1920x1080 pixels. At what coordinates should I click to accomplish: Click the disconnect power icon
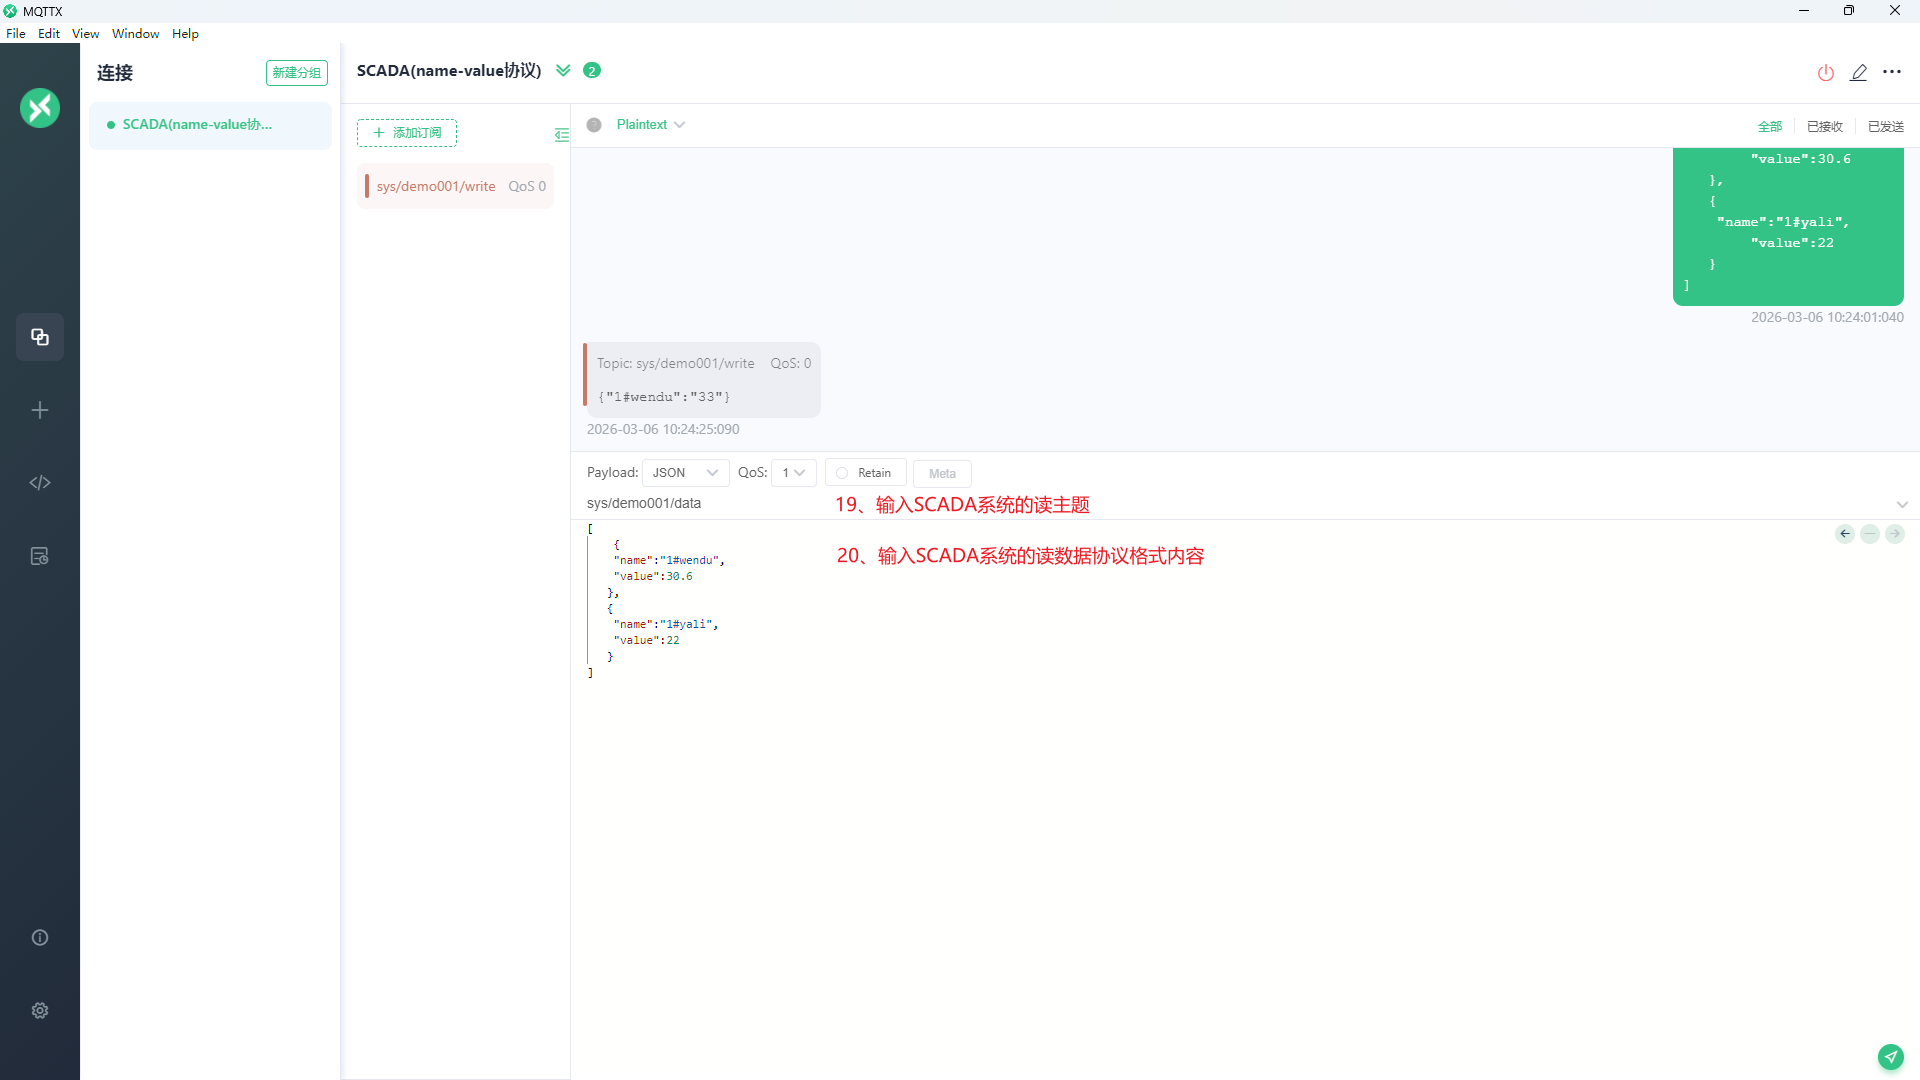[x=1825, y=72]
